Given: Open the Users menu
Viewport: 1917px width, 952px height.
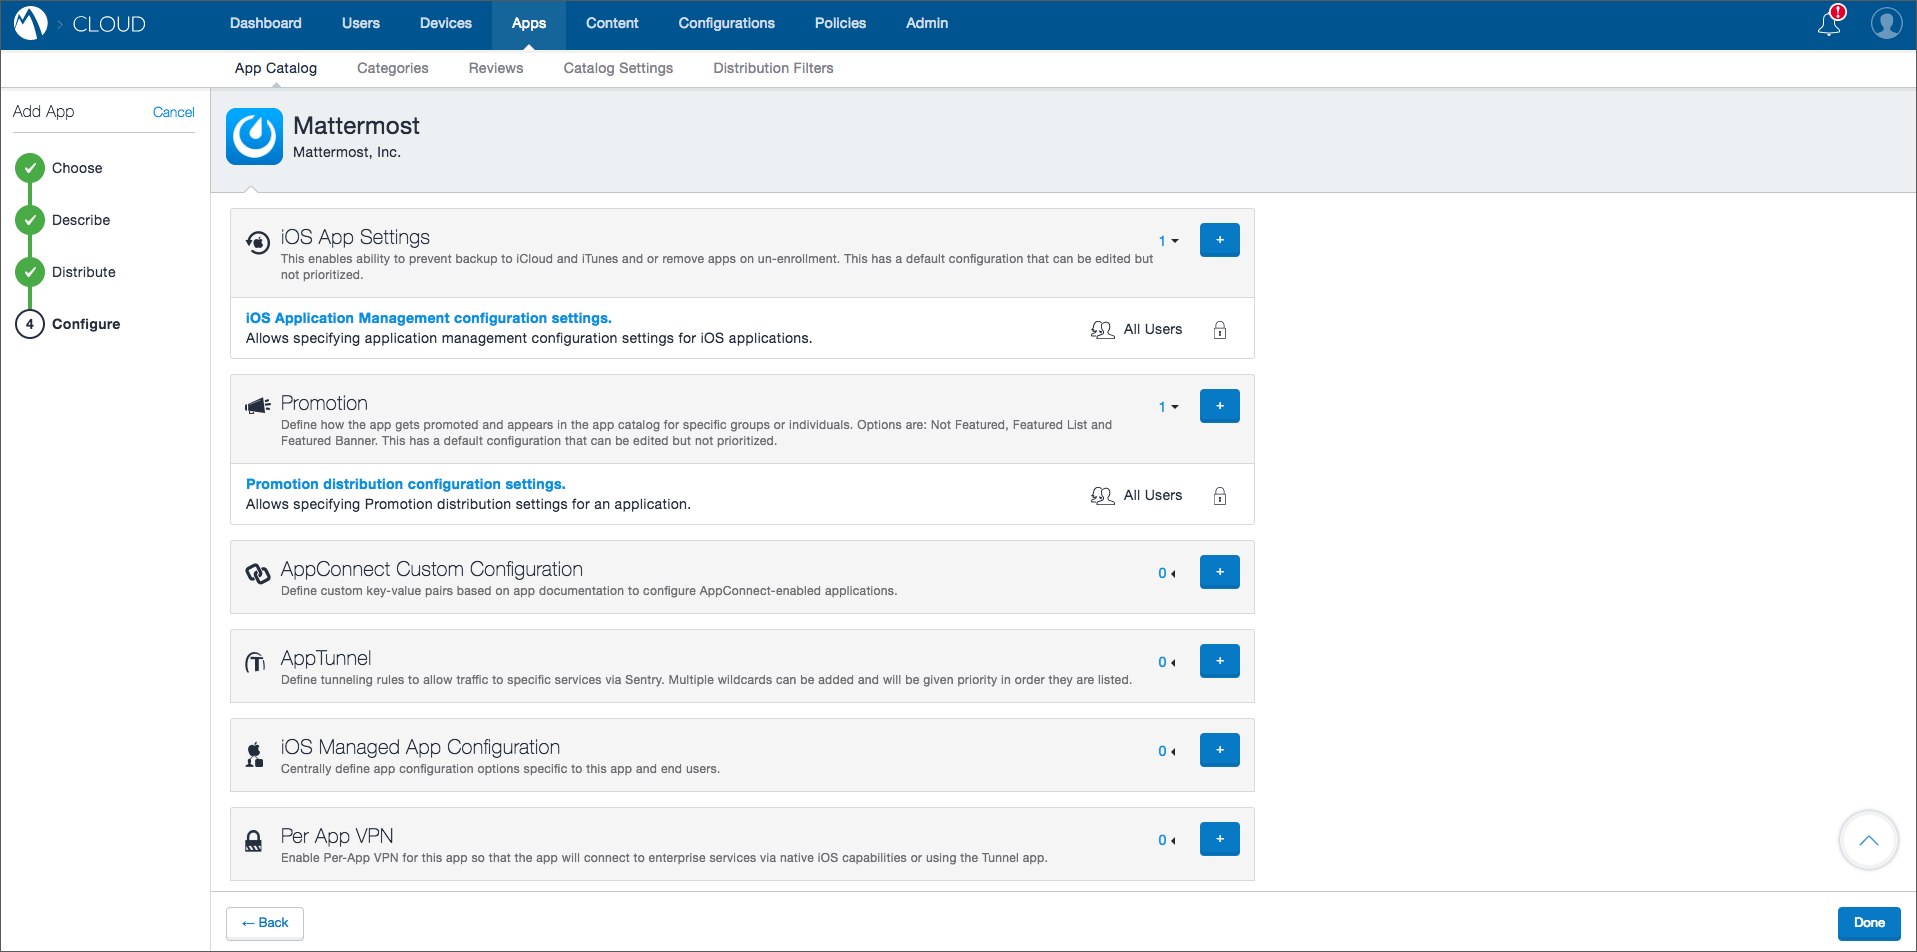Looking at the screenshot, I should click(361, 23).
